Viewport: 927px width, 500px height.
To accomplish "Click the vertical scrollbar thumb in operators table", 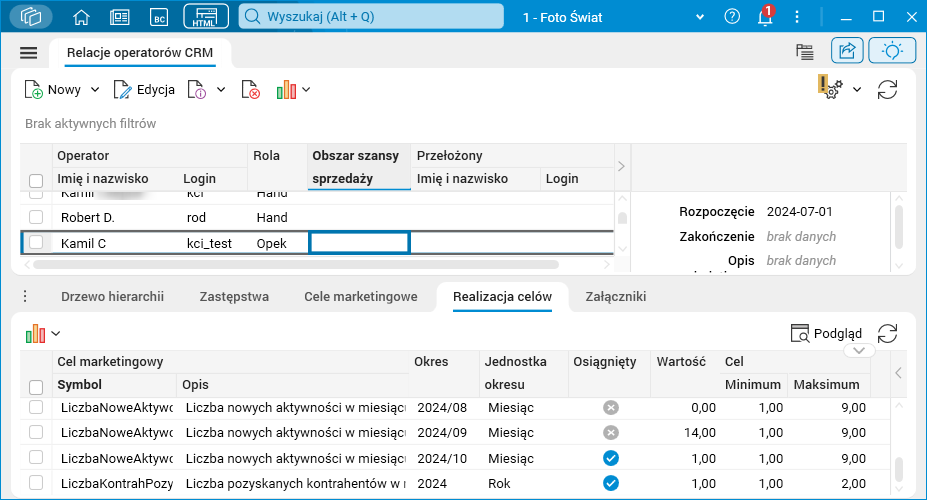I will pos(622,218).
